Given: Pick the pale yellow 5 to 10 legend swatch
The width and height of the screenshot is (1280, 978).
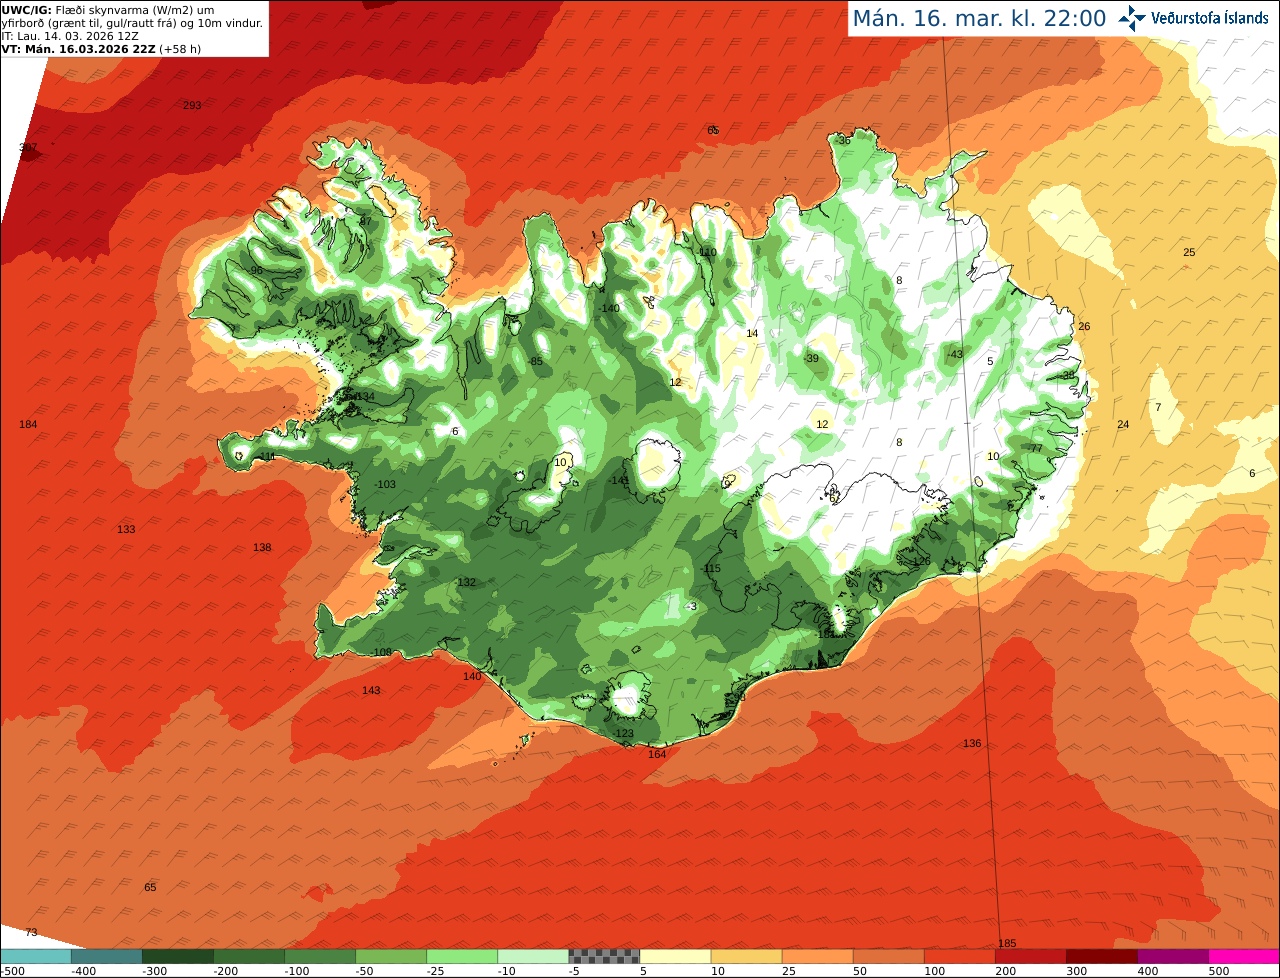Looking at the screenshot, I should tap(675, 956).
